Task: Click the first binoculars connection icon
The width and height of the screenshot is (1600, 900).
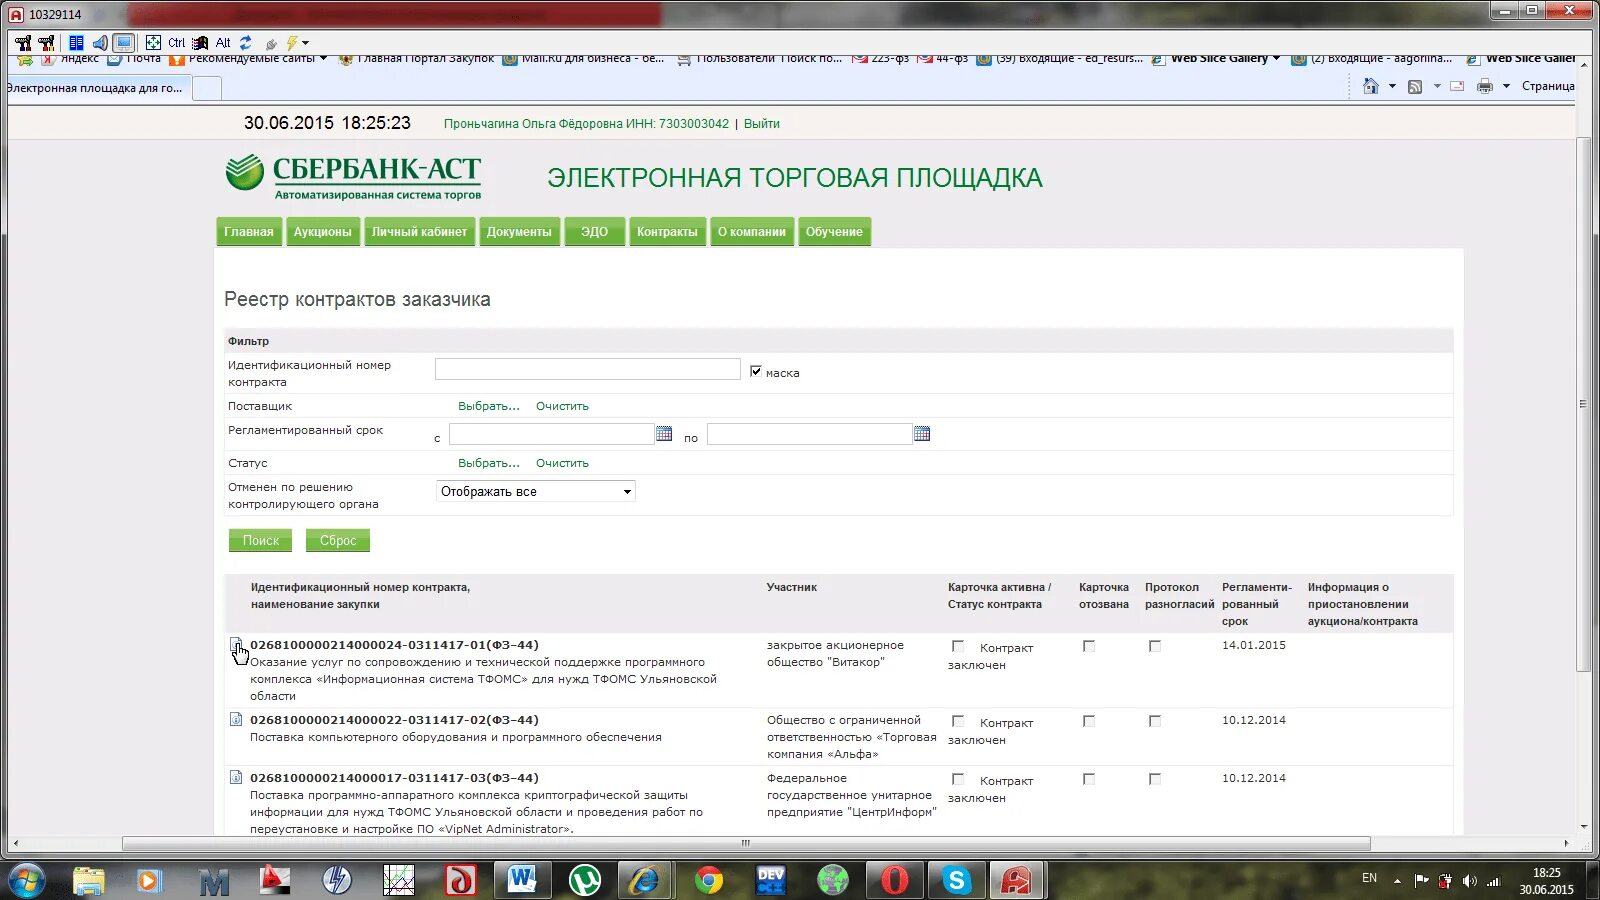Action: click(23, 43)
